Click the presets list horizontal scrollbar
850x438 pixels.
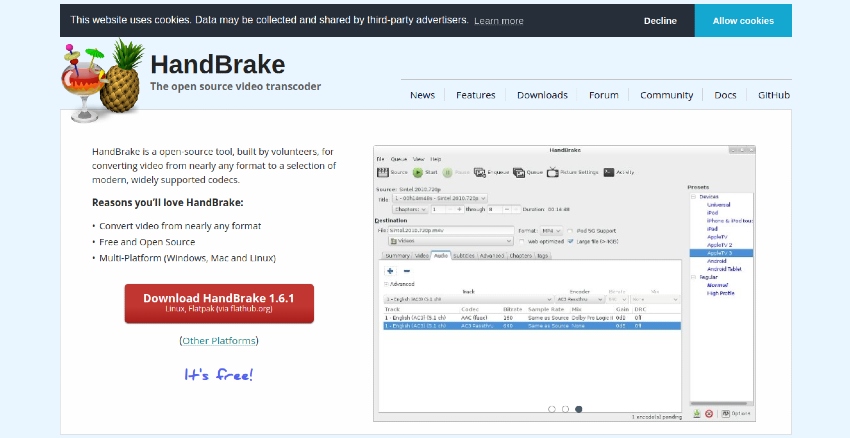pyautogui.click(x=721, y=403)
